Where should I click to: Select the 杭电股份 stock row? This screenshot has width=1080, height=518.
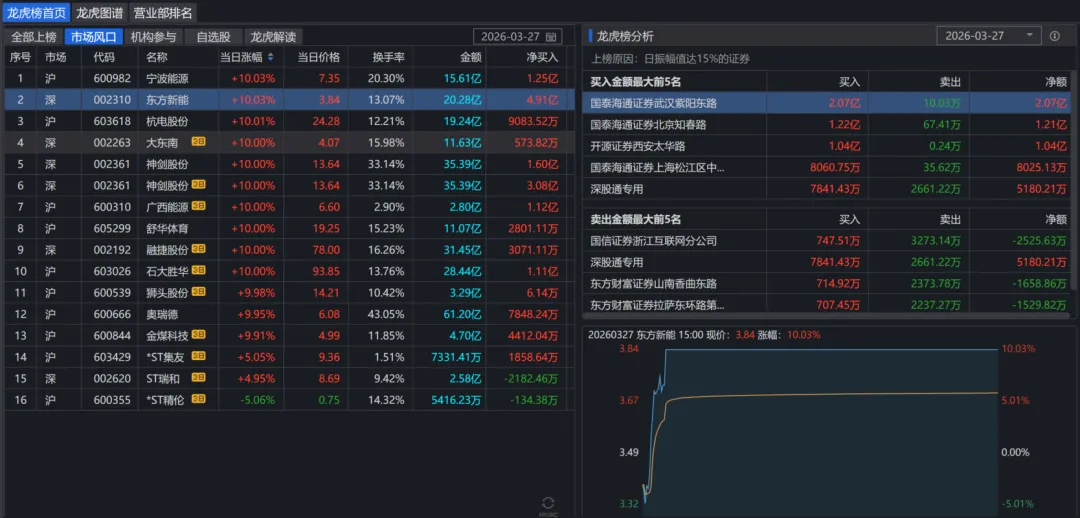click(289, 121)
